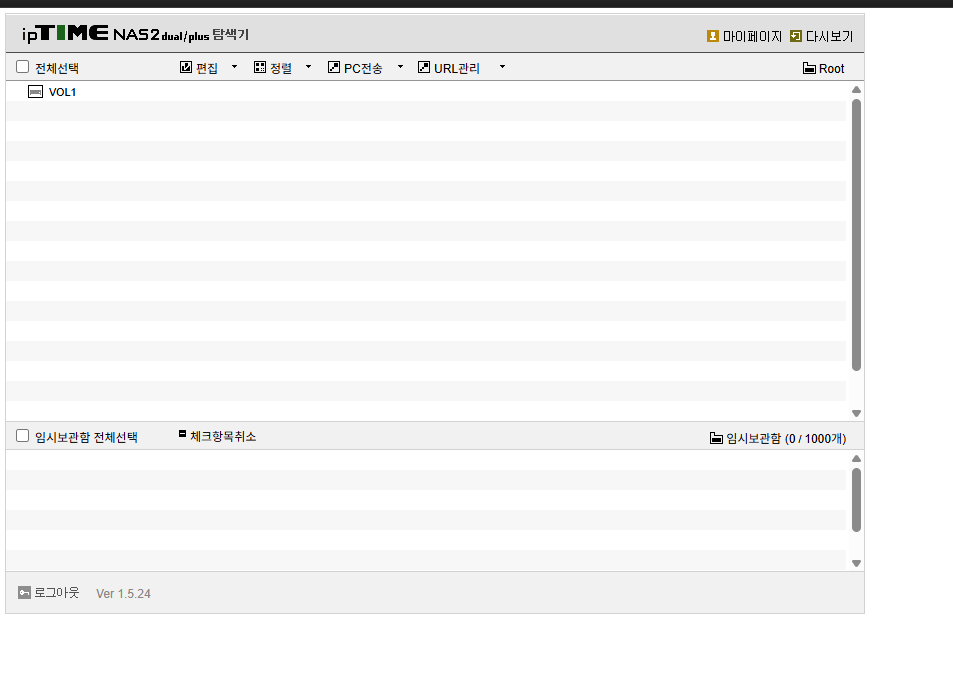Click the file list scroll down arrow
This screenshot has height=674, width=953.
pyautogui.click(x=856, y=413)
